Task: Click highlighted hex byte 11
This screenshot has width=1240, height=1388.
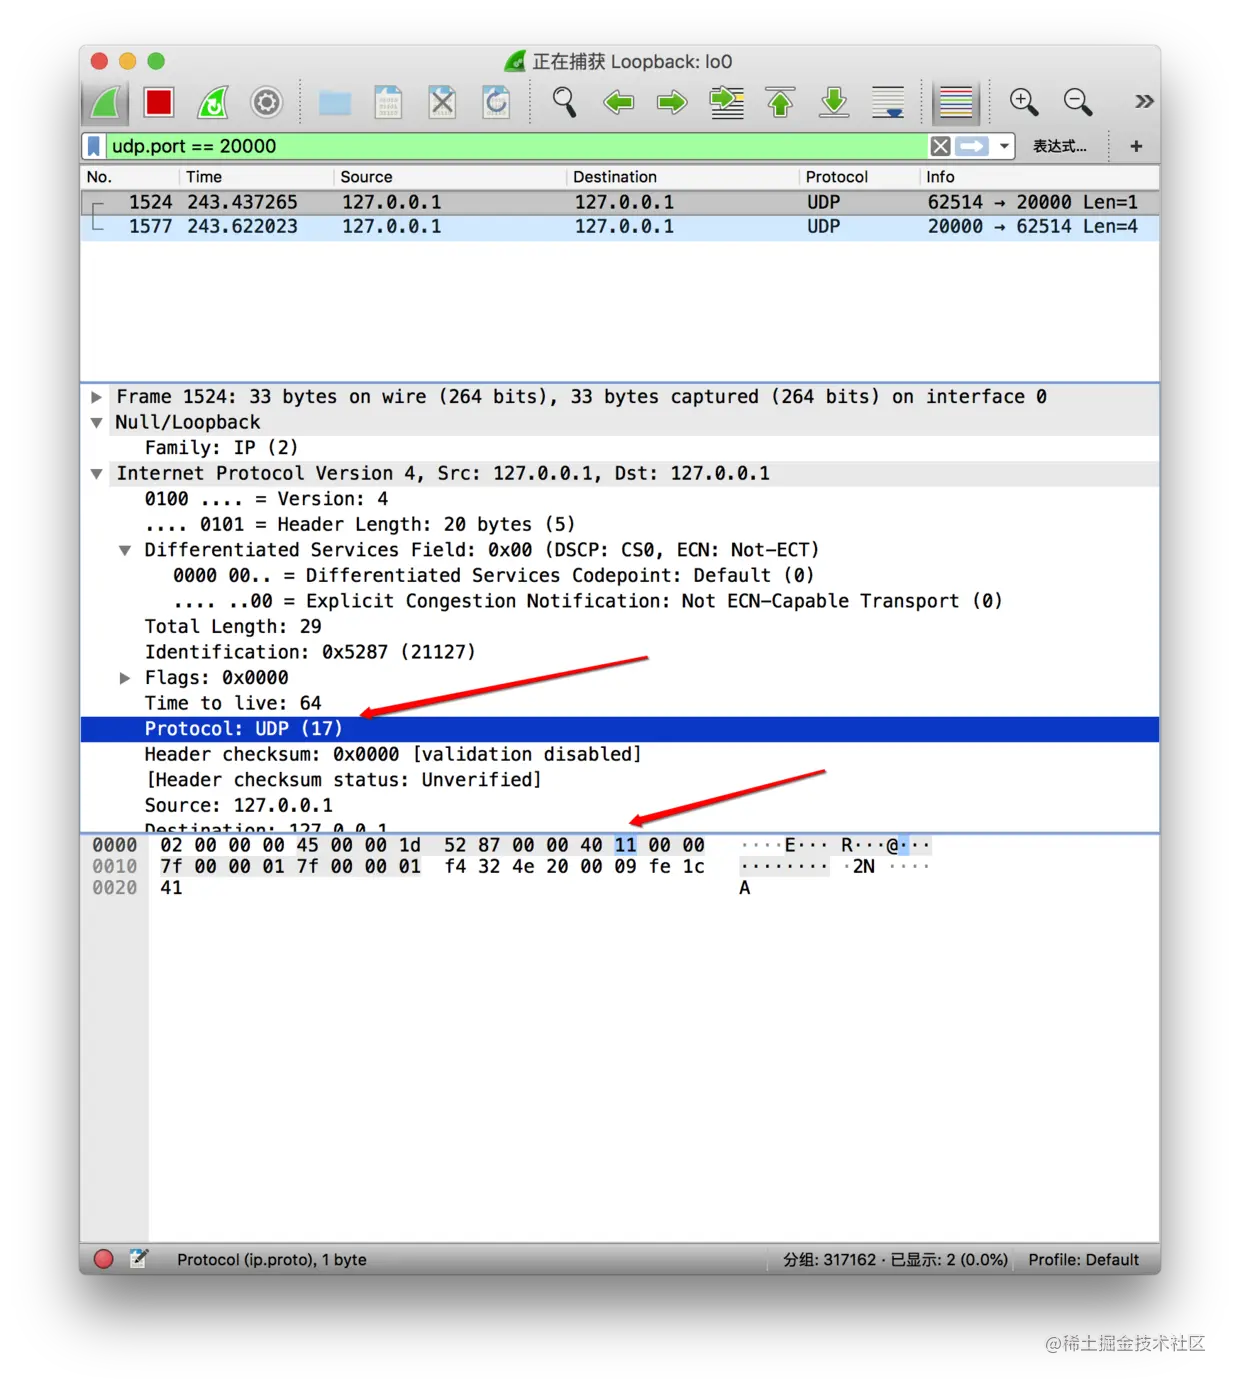Action: click(626, 845)
